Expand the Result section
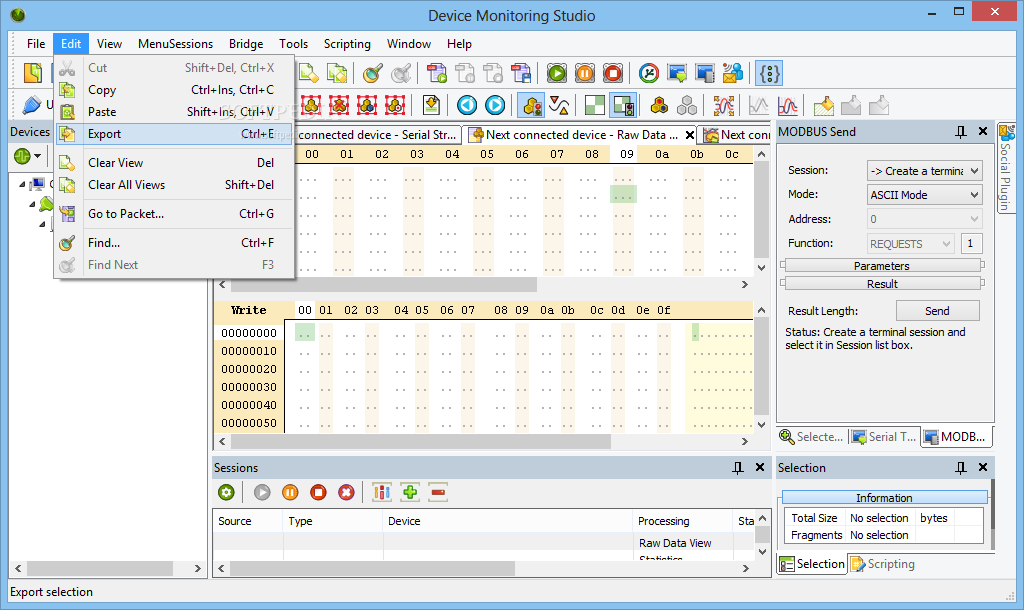 click(882, 283)
